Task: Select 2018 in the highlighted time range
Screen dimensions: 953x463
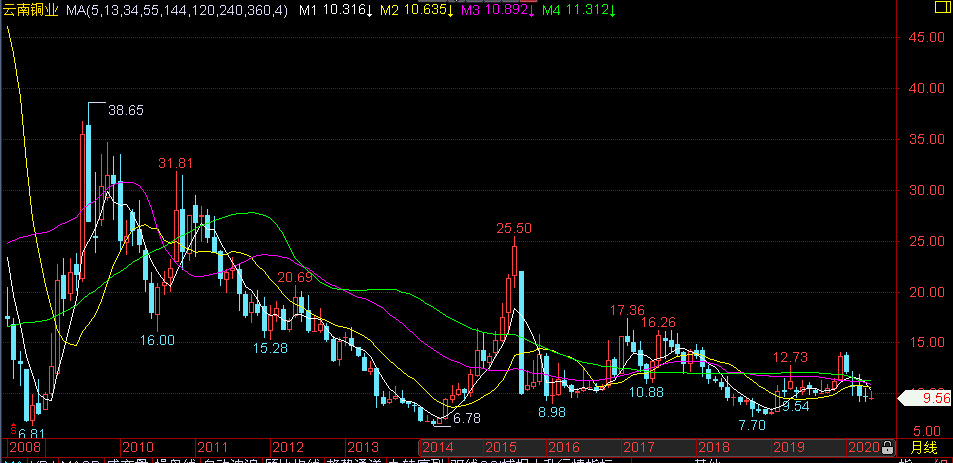Action: pyautogui.click(x=714, y=448)
